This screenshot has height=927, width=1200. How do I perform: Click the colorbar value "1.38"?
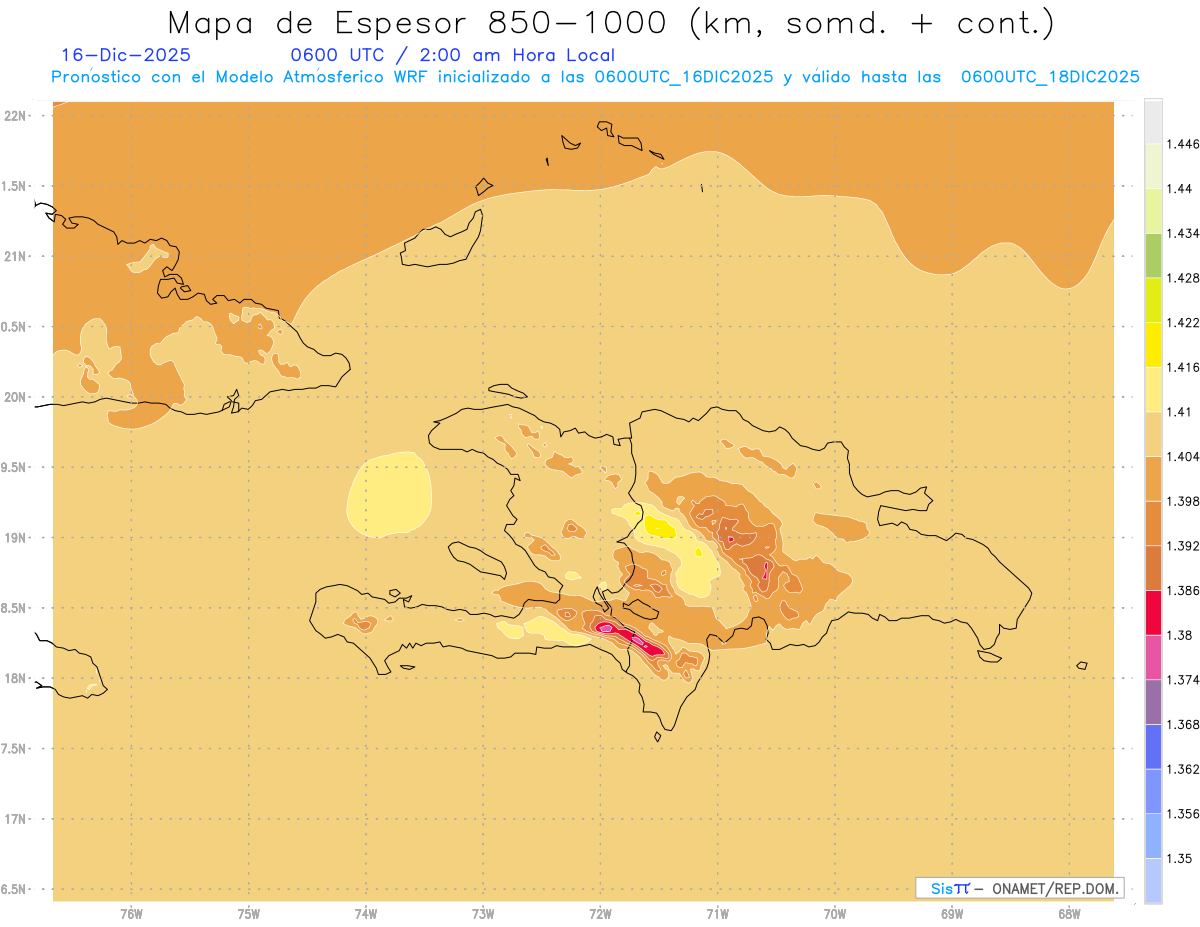(1179, 635)
